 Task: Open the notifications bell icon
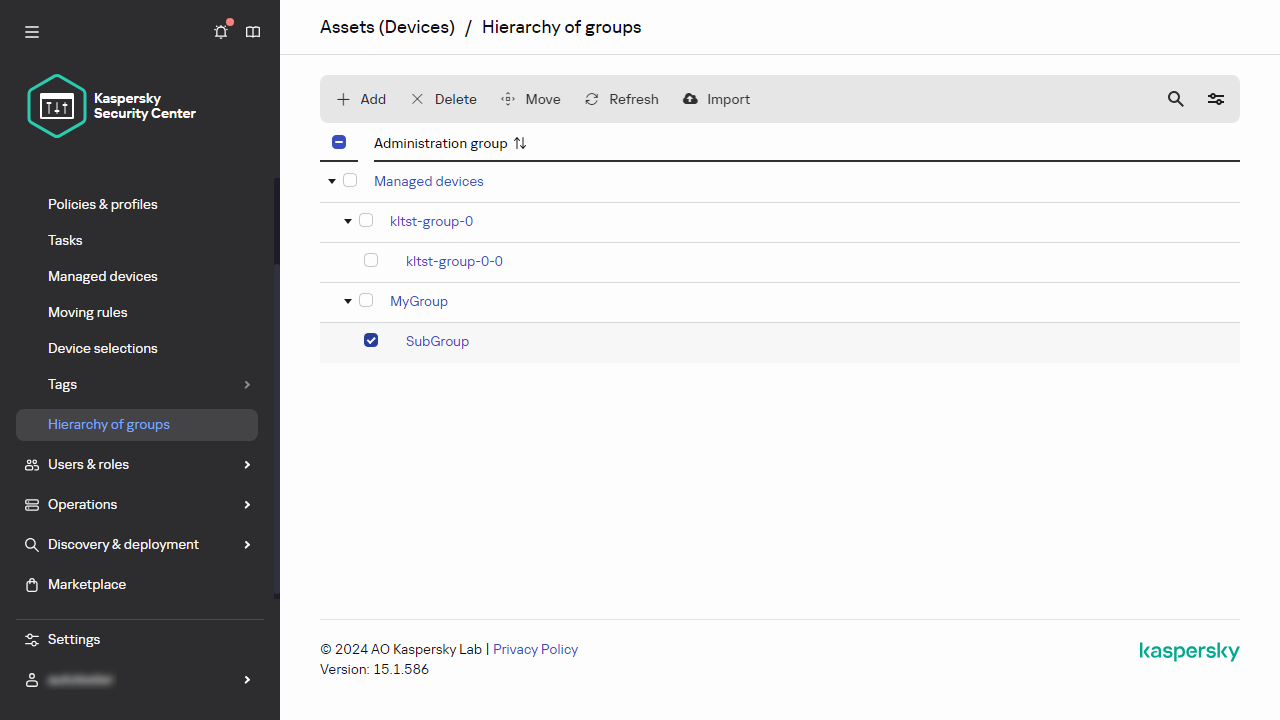[x=221, y=32]
